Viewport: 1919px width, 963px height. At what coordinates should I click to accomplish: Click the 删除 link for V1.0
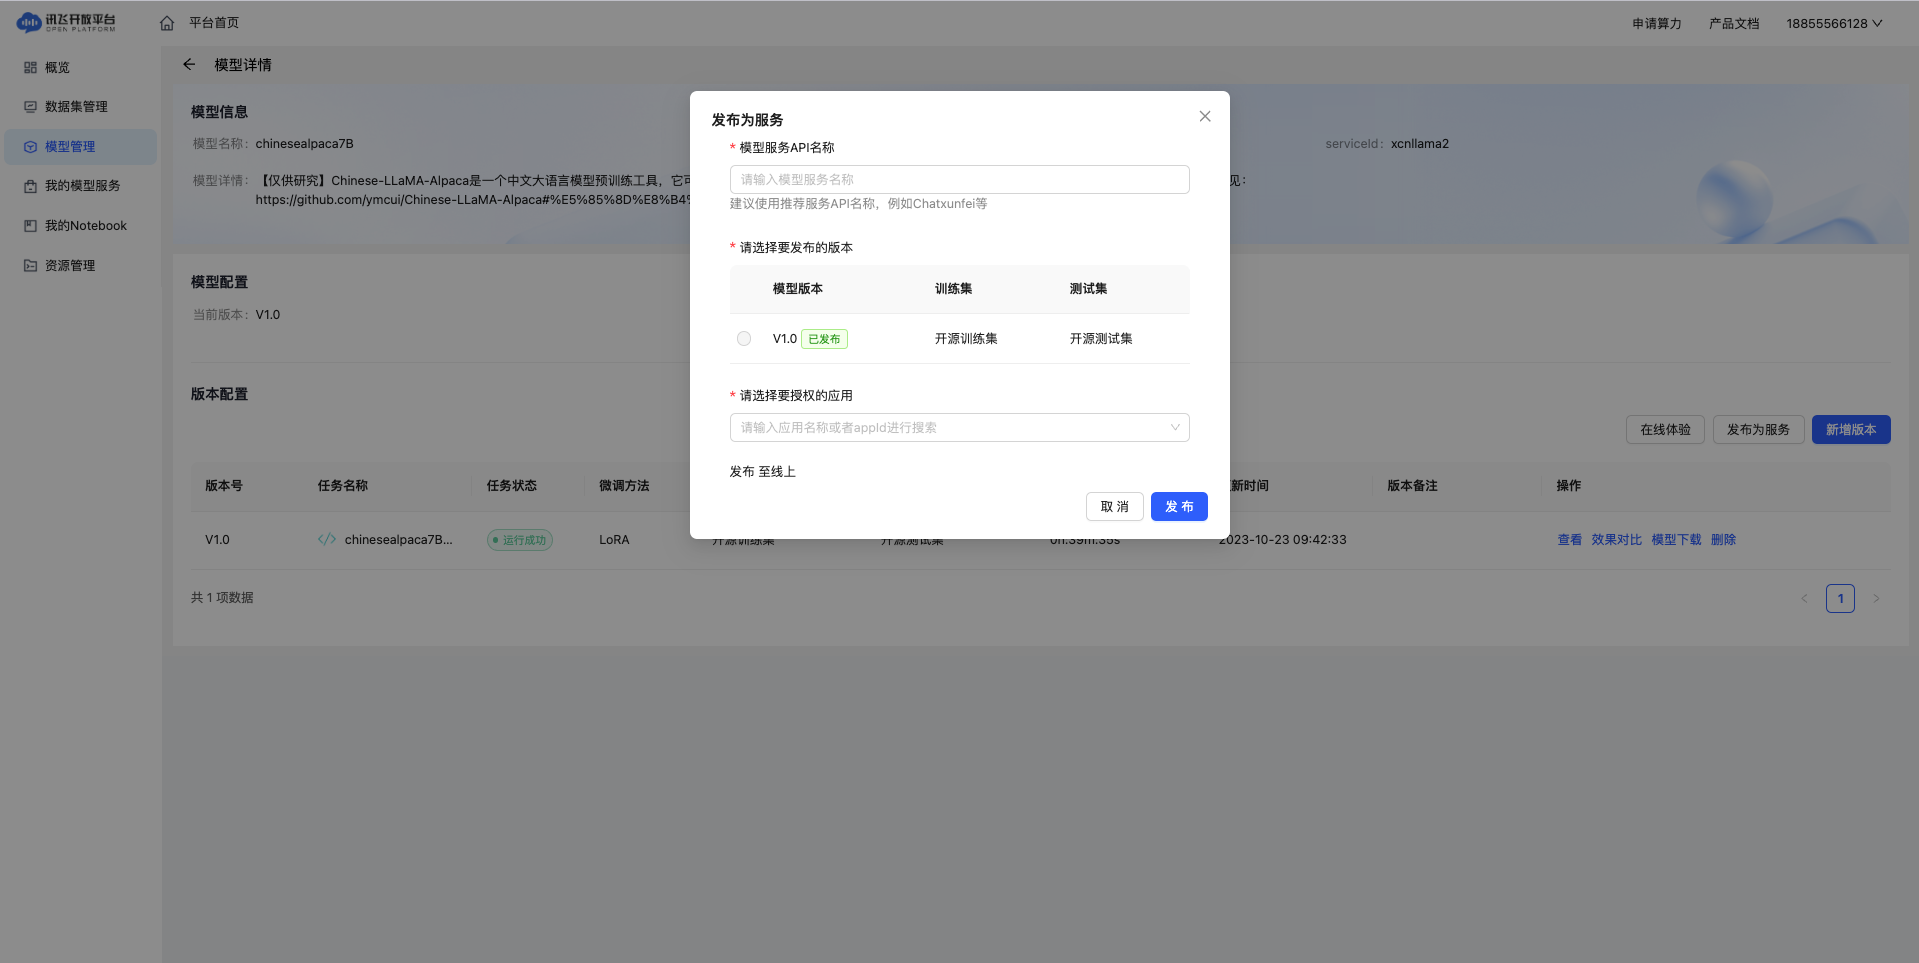1723,540
